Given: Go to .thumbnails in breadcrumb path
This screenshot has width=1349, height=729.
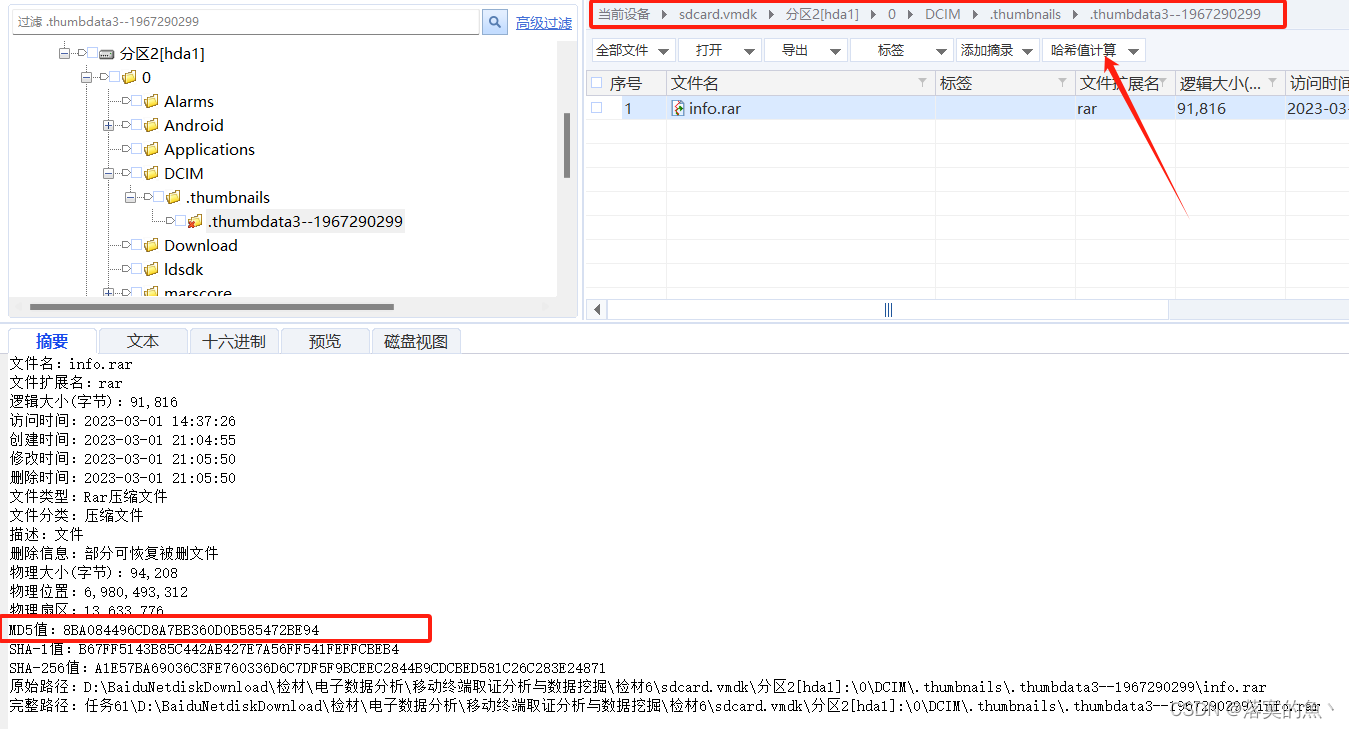Looking at the screenshot, I should [1025, 14].
